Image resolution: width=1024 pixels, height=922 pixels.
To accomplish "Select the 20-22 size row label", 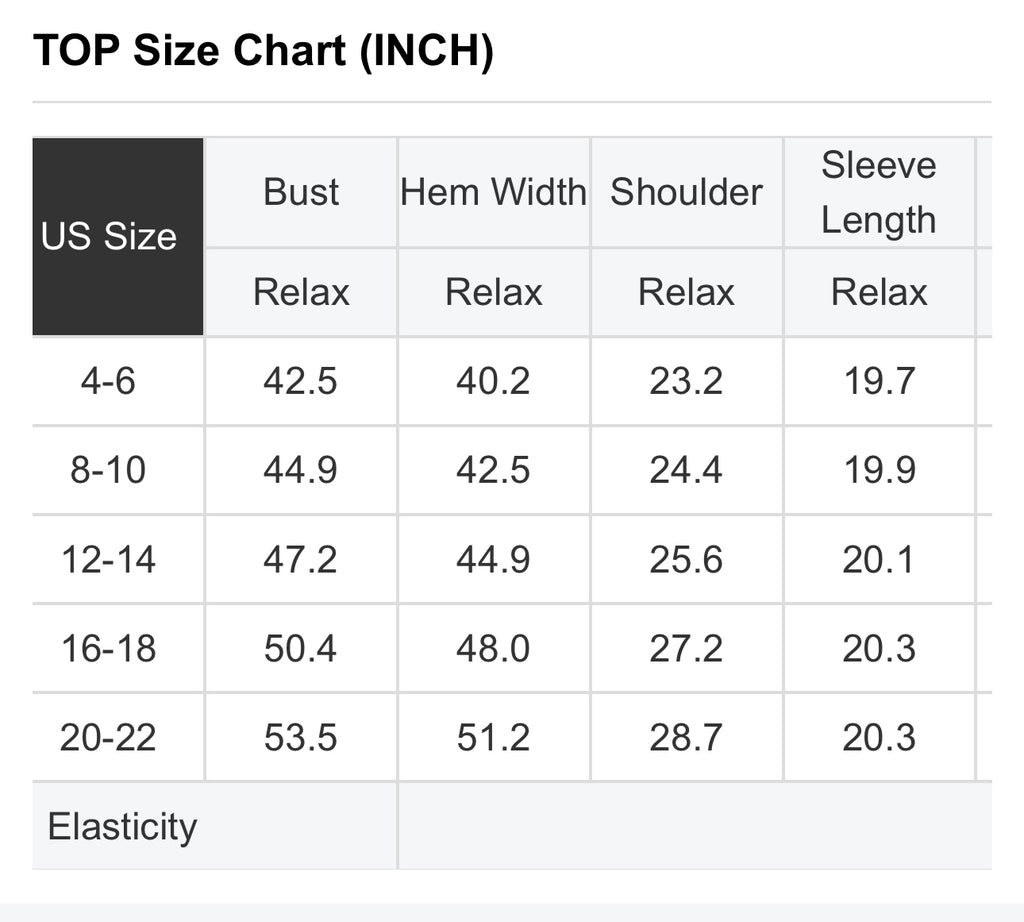I will pyautogui.click(x=108, y=738).
